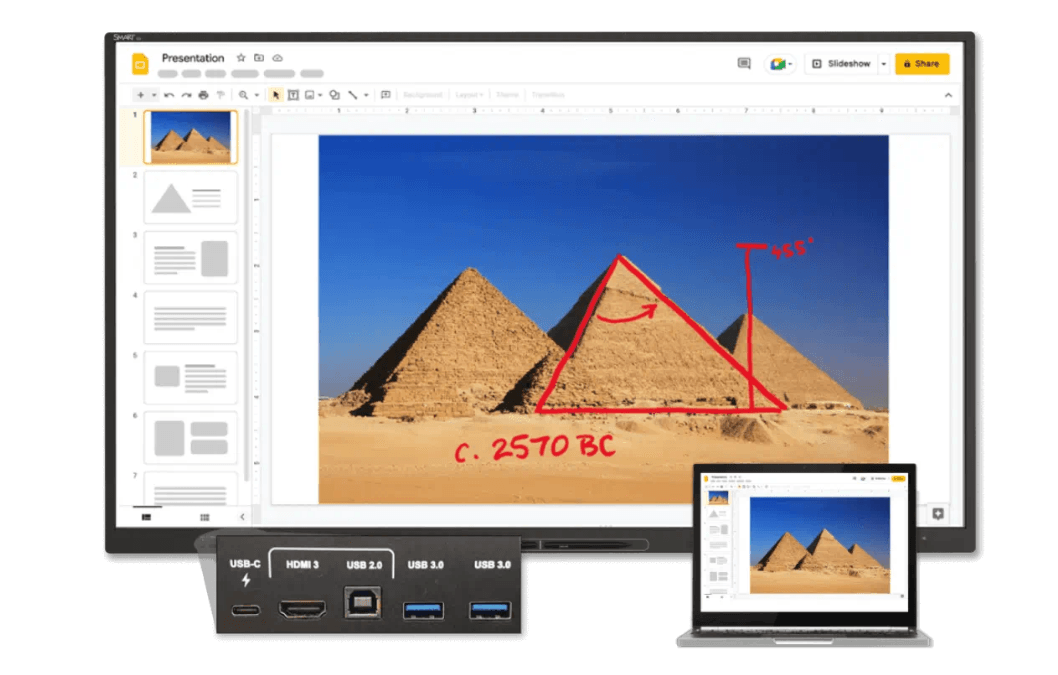
Task: Switch to grid view of slides
Action: pos(204,517)
